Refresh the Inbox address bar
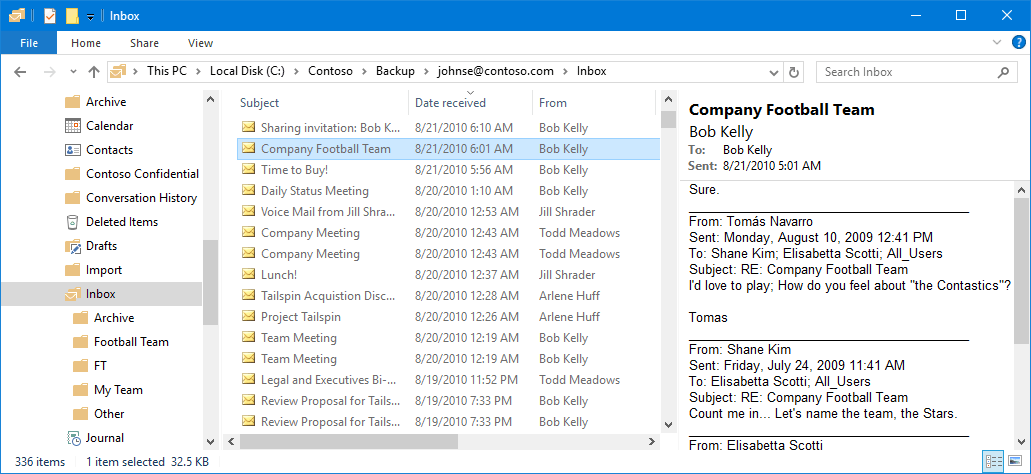Viewport: 1031px width, 474px height. coord(794,72)
